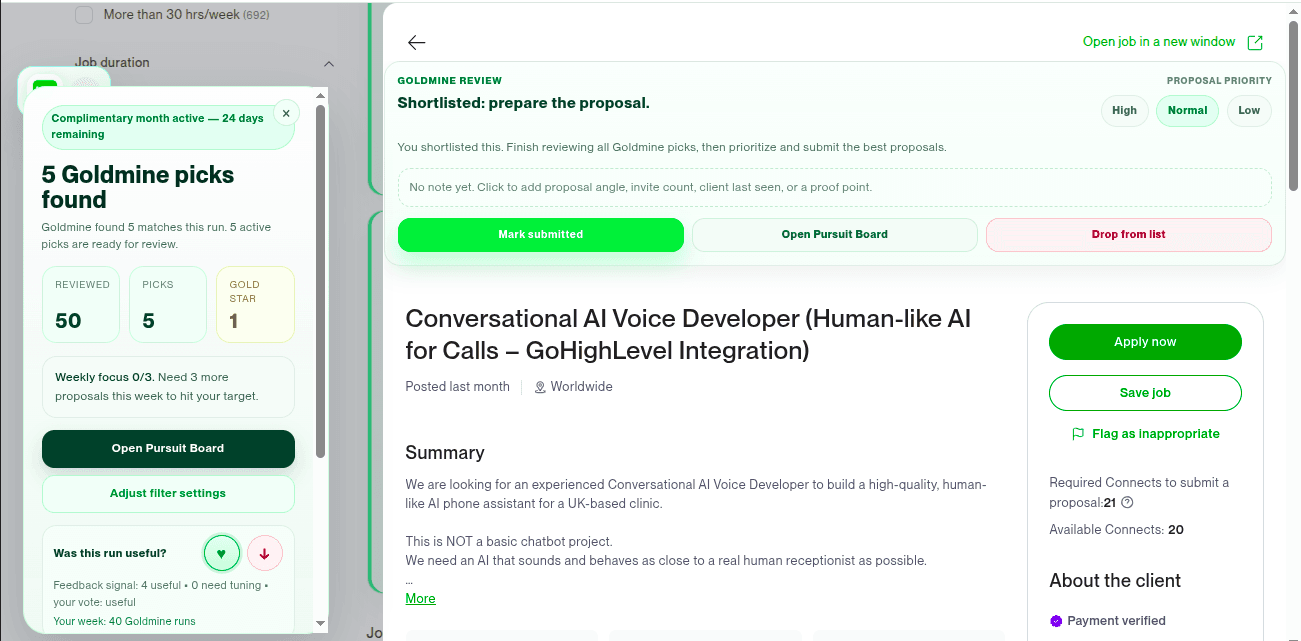
Task: Click the Gold Star 1 stat card
Action: [256, 304]
